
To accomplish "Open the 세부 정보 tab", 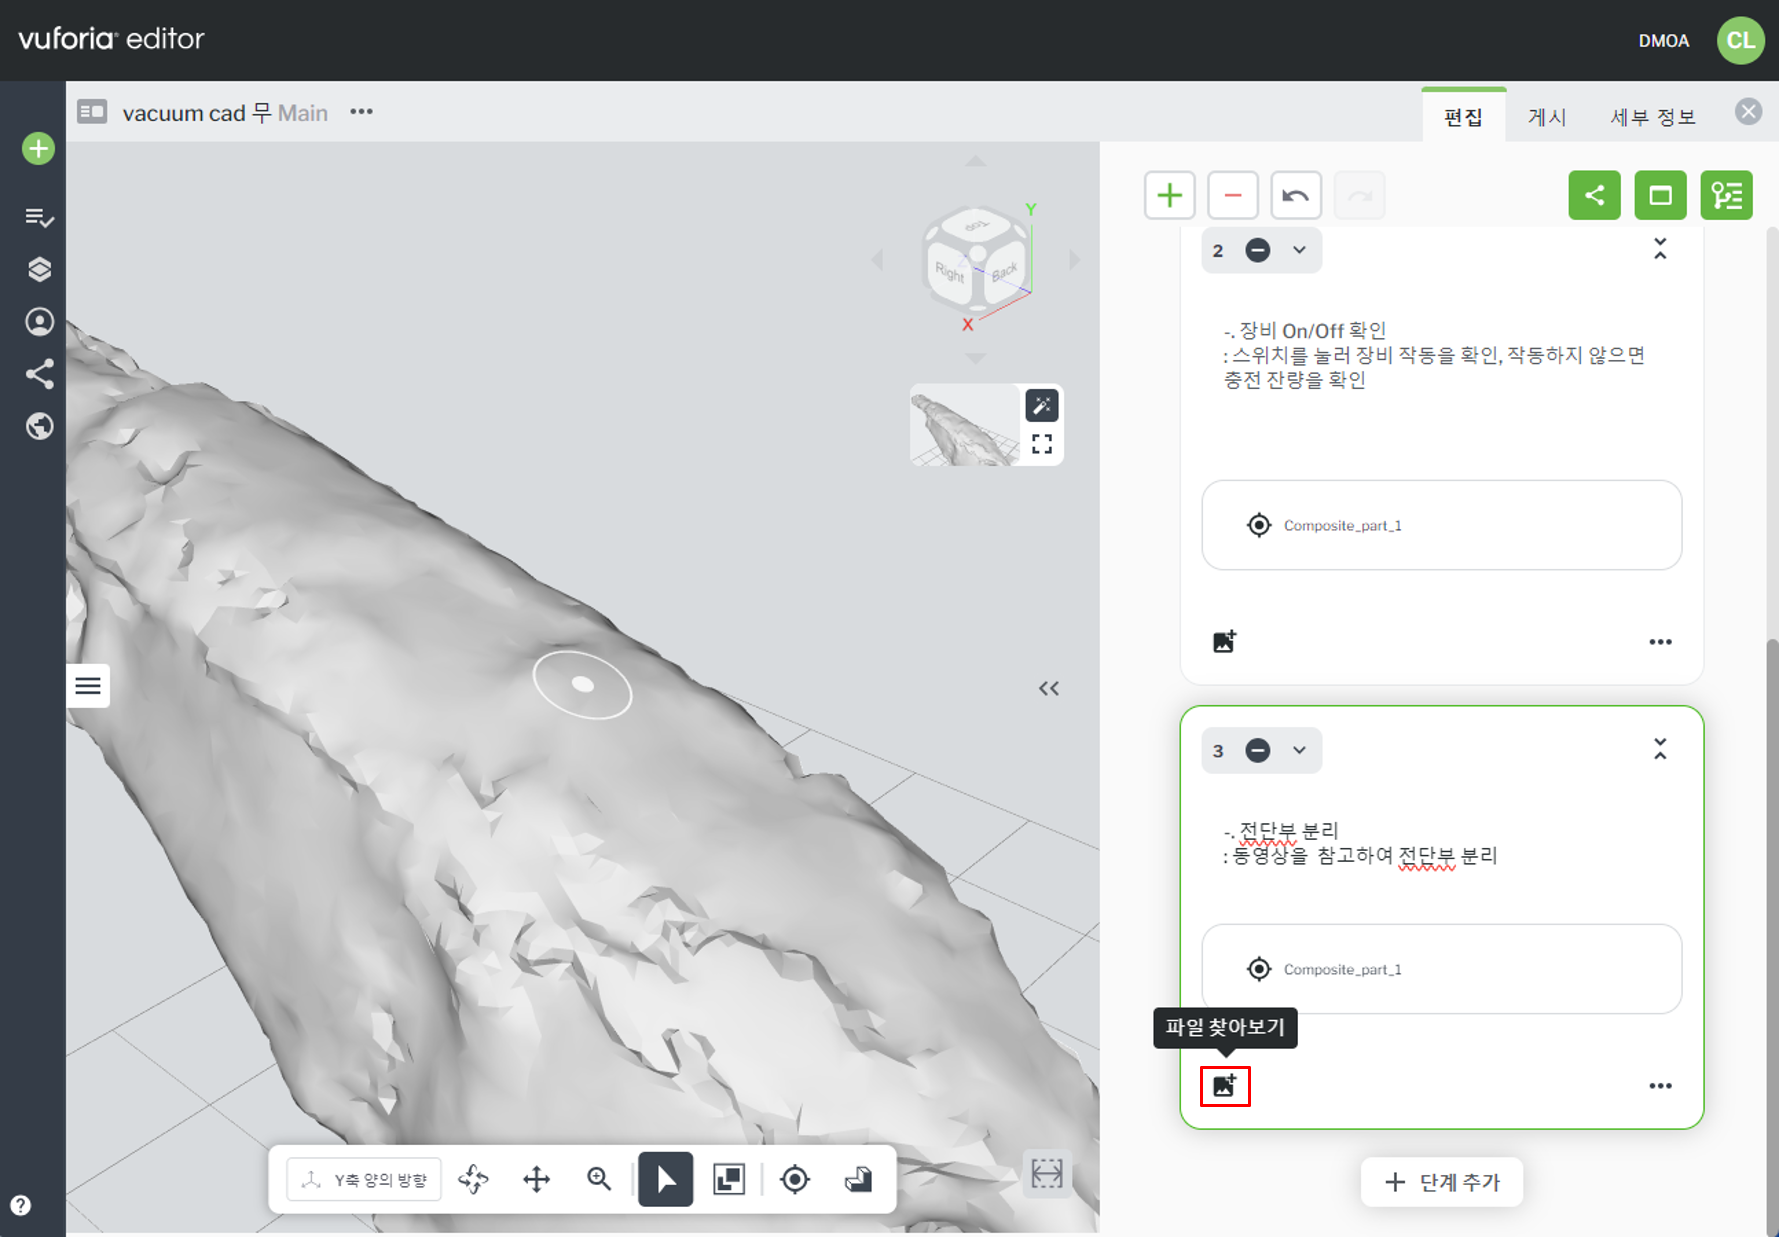I will (x=1652, y=117).
